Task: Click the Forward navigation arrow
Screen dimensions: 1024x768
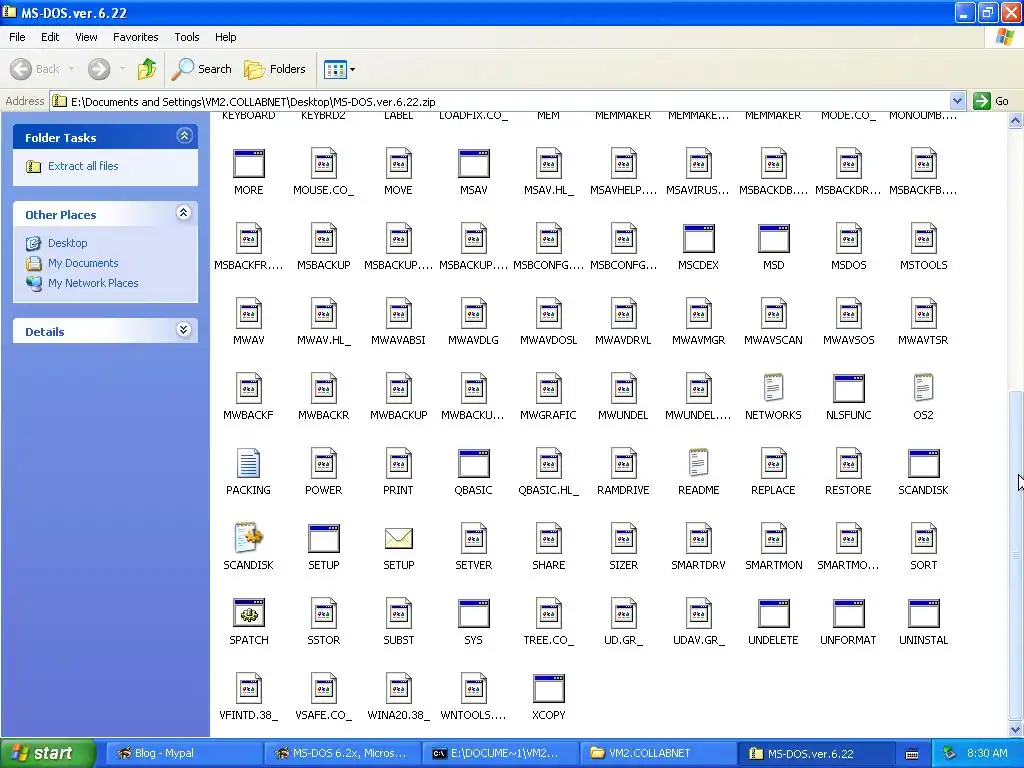Action: (x=99, y=69)
